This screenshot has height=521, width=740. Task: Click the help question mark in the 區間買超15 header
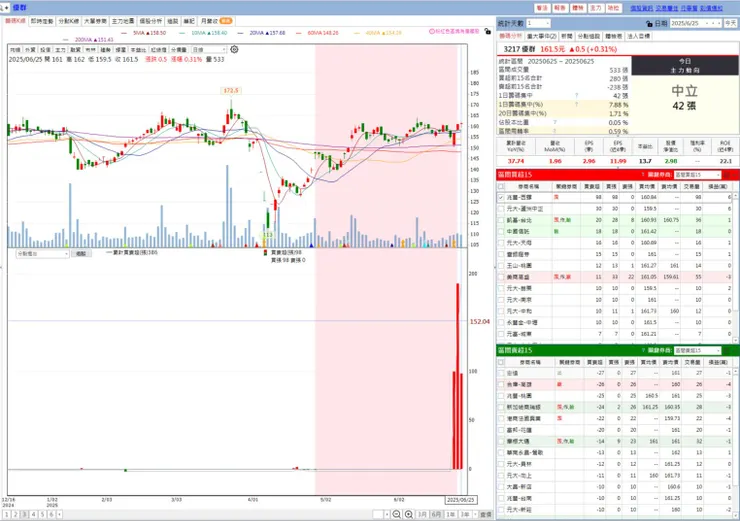[x=643, y=175]
